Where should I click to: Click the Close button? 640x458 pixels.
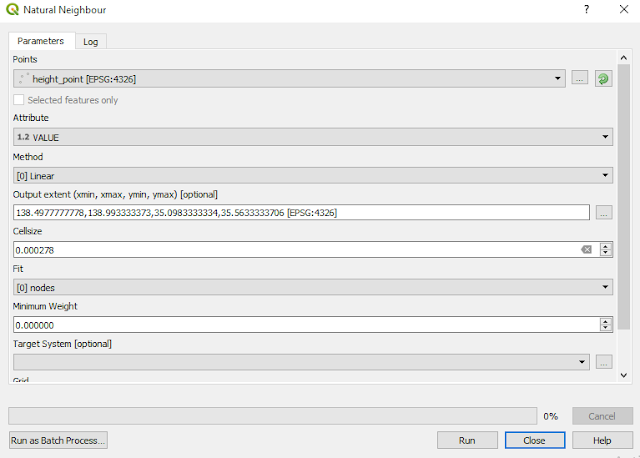click(x=535, y=440)
